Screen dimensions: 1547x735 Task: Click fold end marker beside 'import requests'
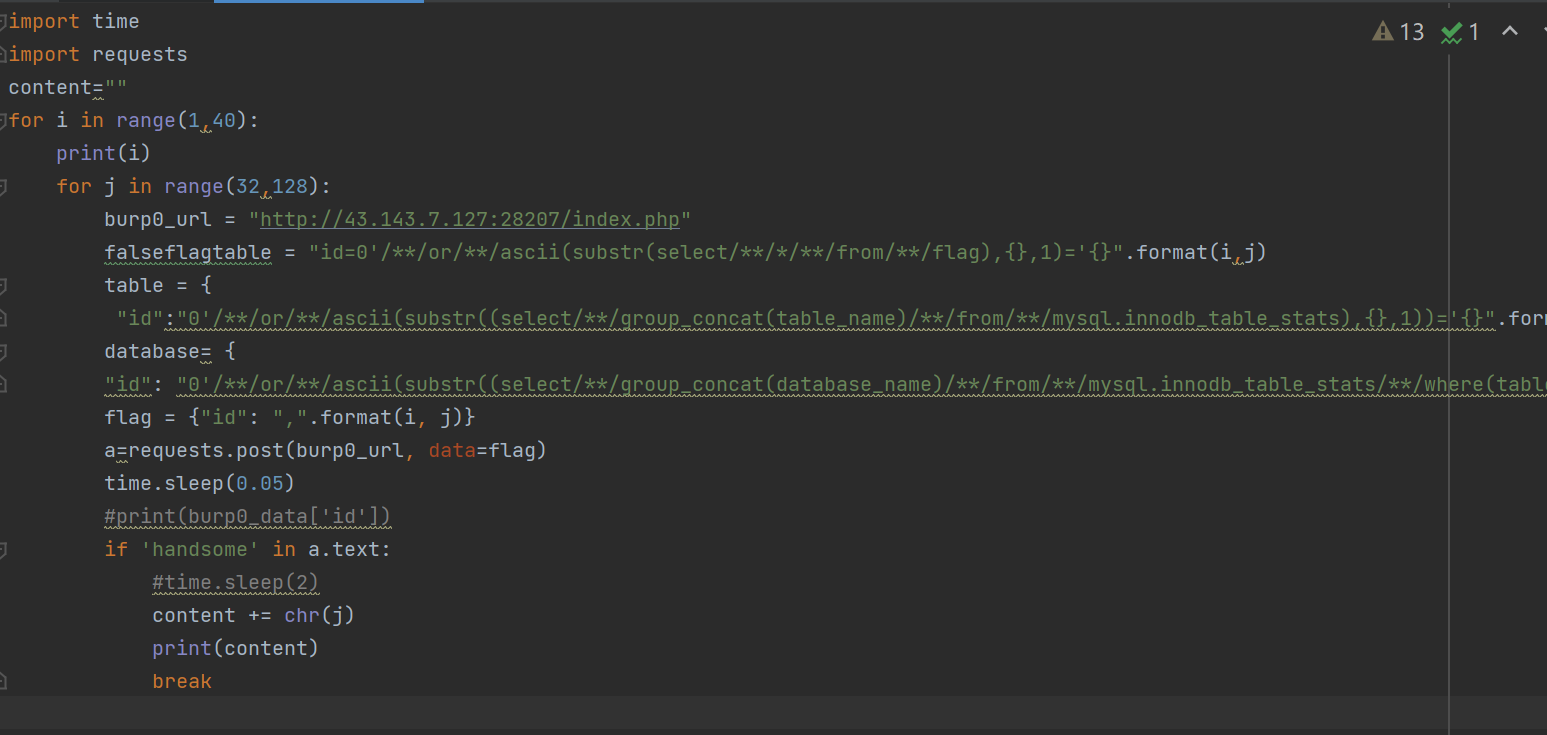point(4,54)
